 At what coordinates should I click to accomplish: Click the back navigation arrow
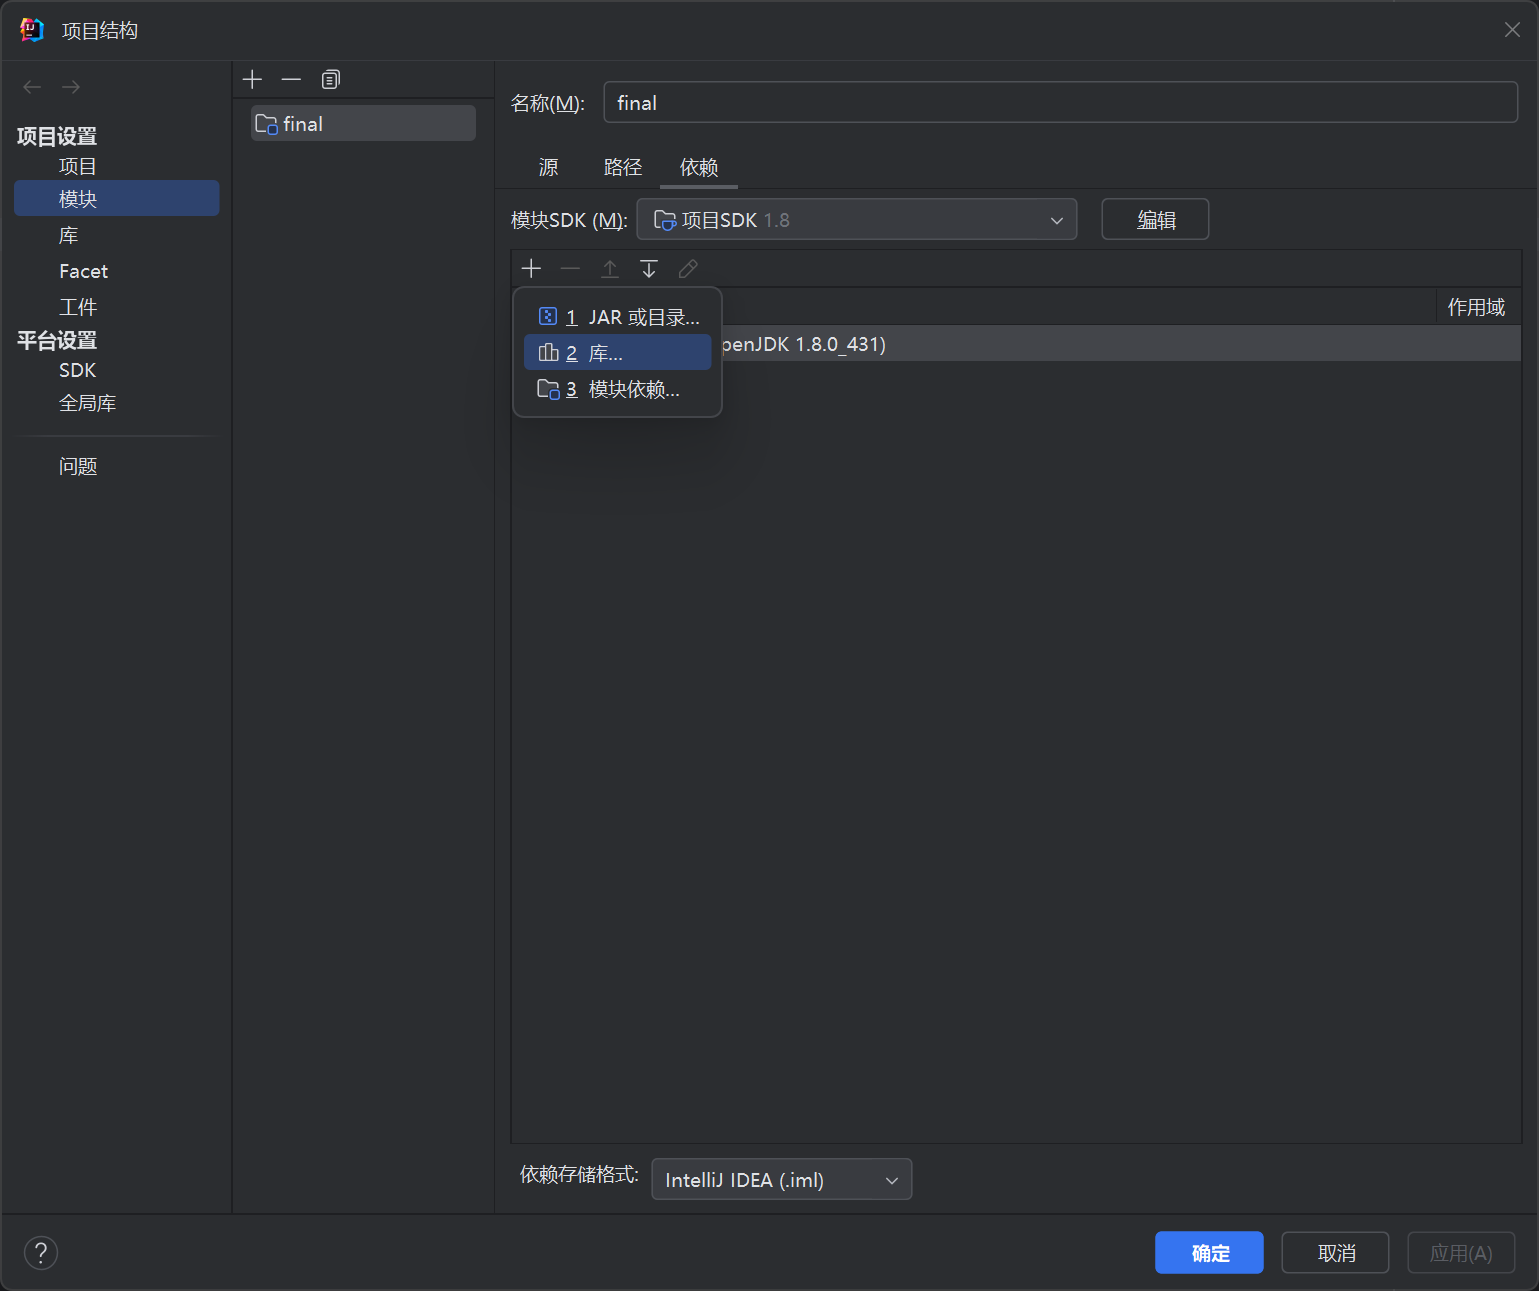pyautogui.click(x=32, y=87)
